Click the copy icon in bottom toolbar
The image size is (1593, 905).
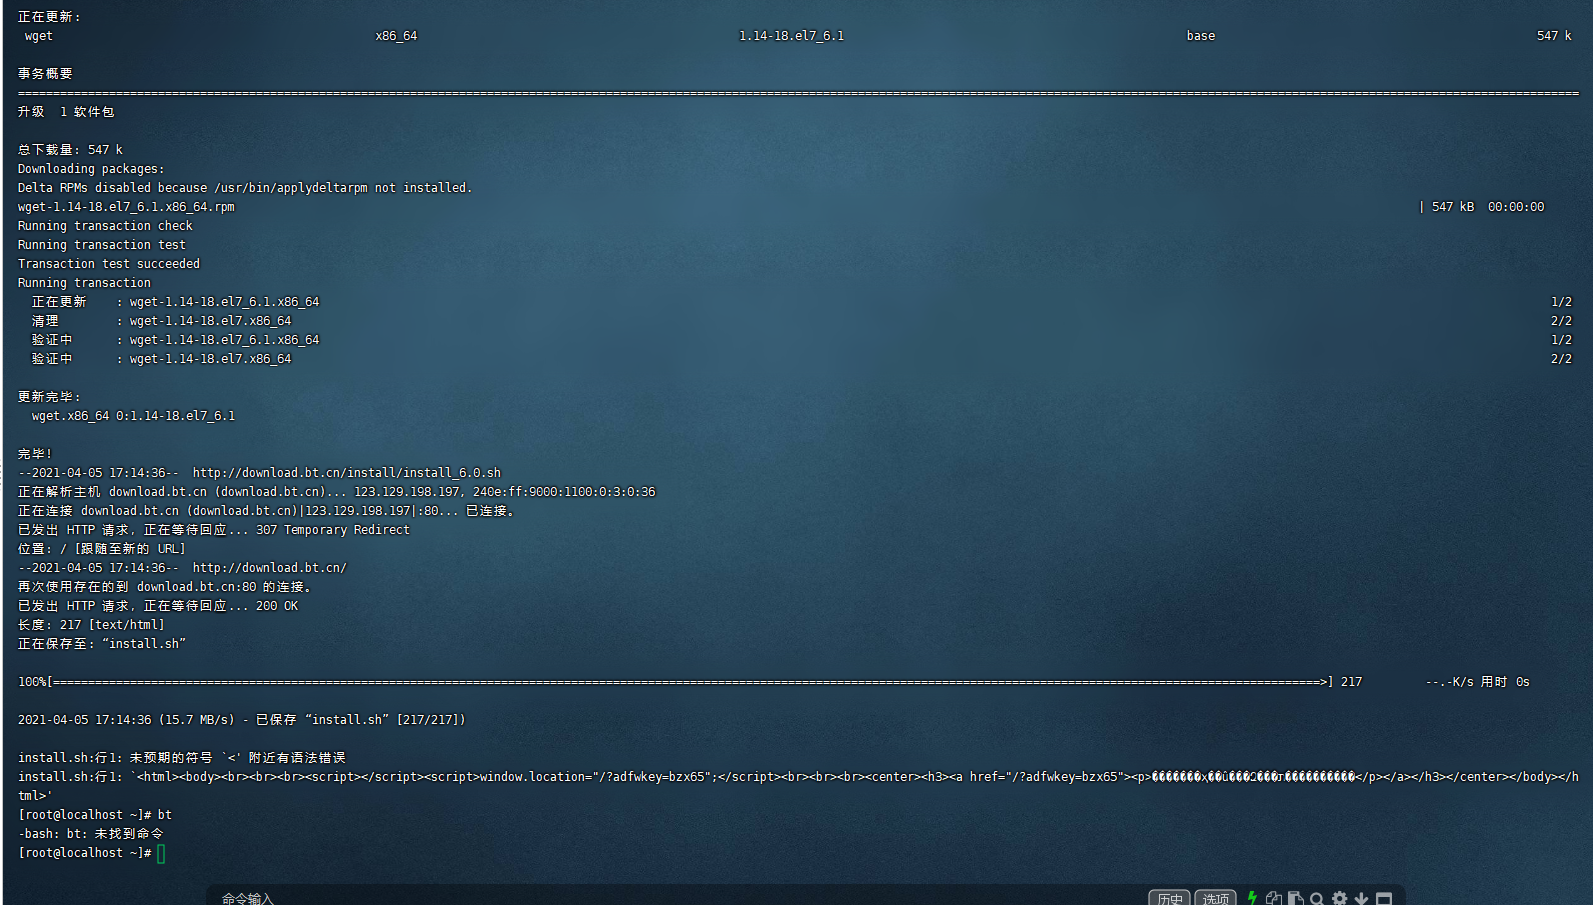1274,898
